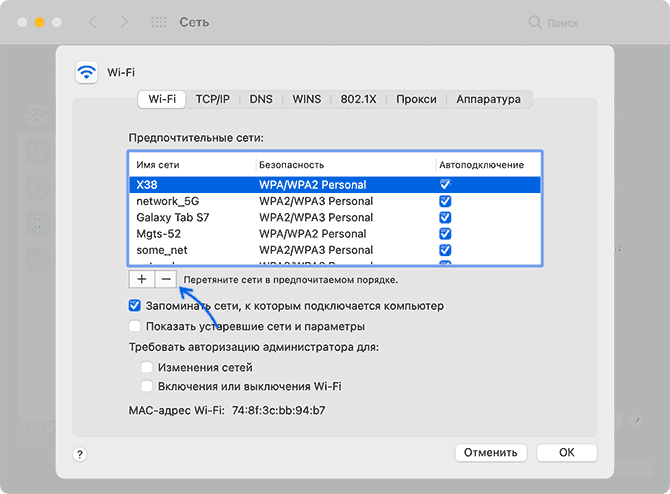Enable 'Показать устаревшие сети и параметры'
The image size is (670, 494).
[x=135, y=326]
